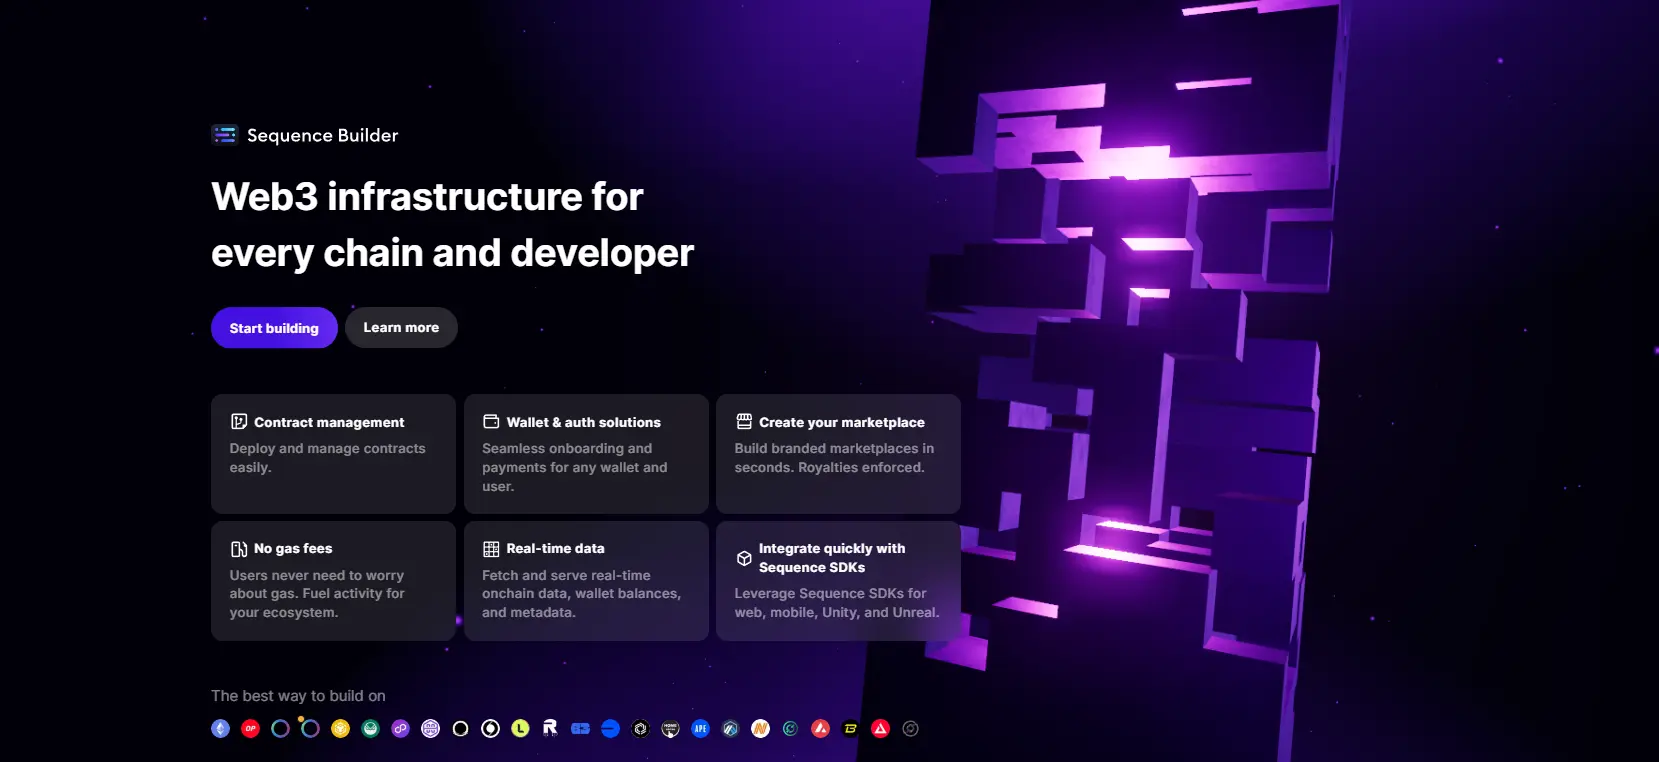Select the yellow BNB chain logo
This screenshot has height=762, width=1659.
(x=341, y=729)
